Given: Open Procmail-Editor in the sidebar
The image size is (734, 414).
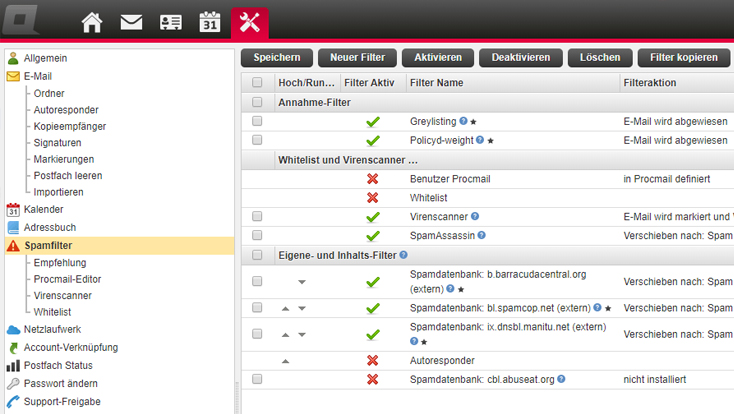Looking at the screenshot, I should 67,279.
